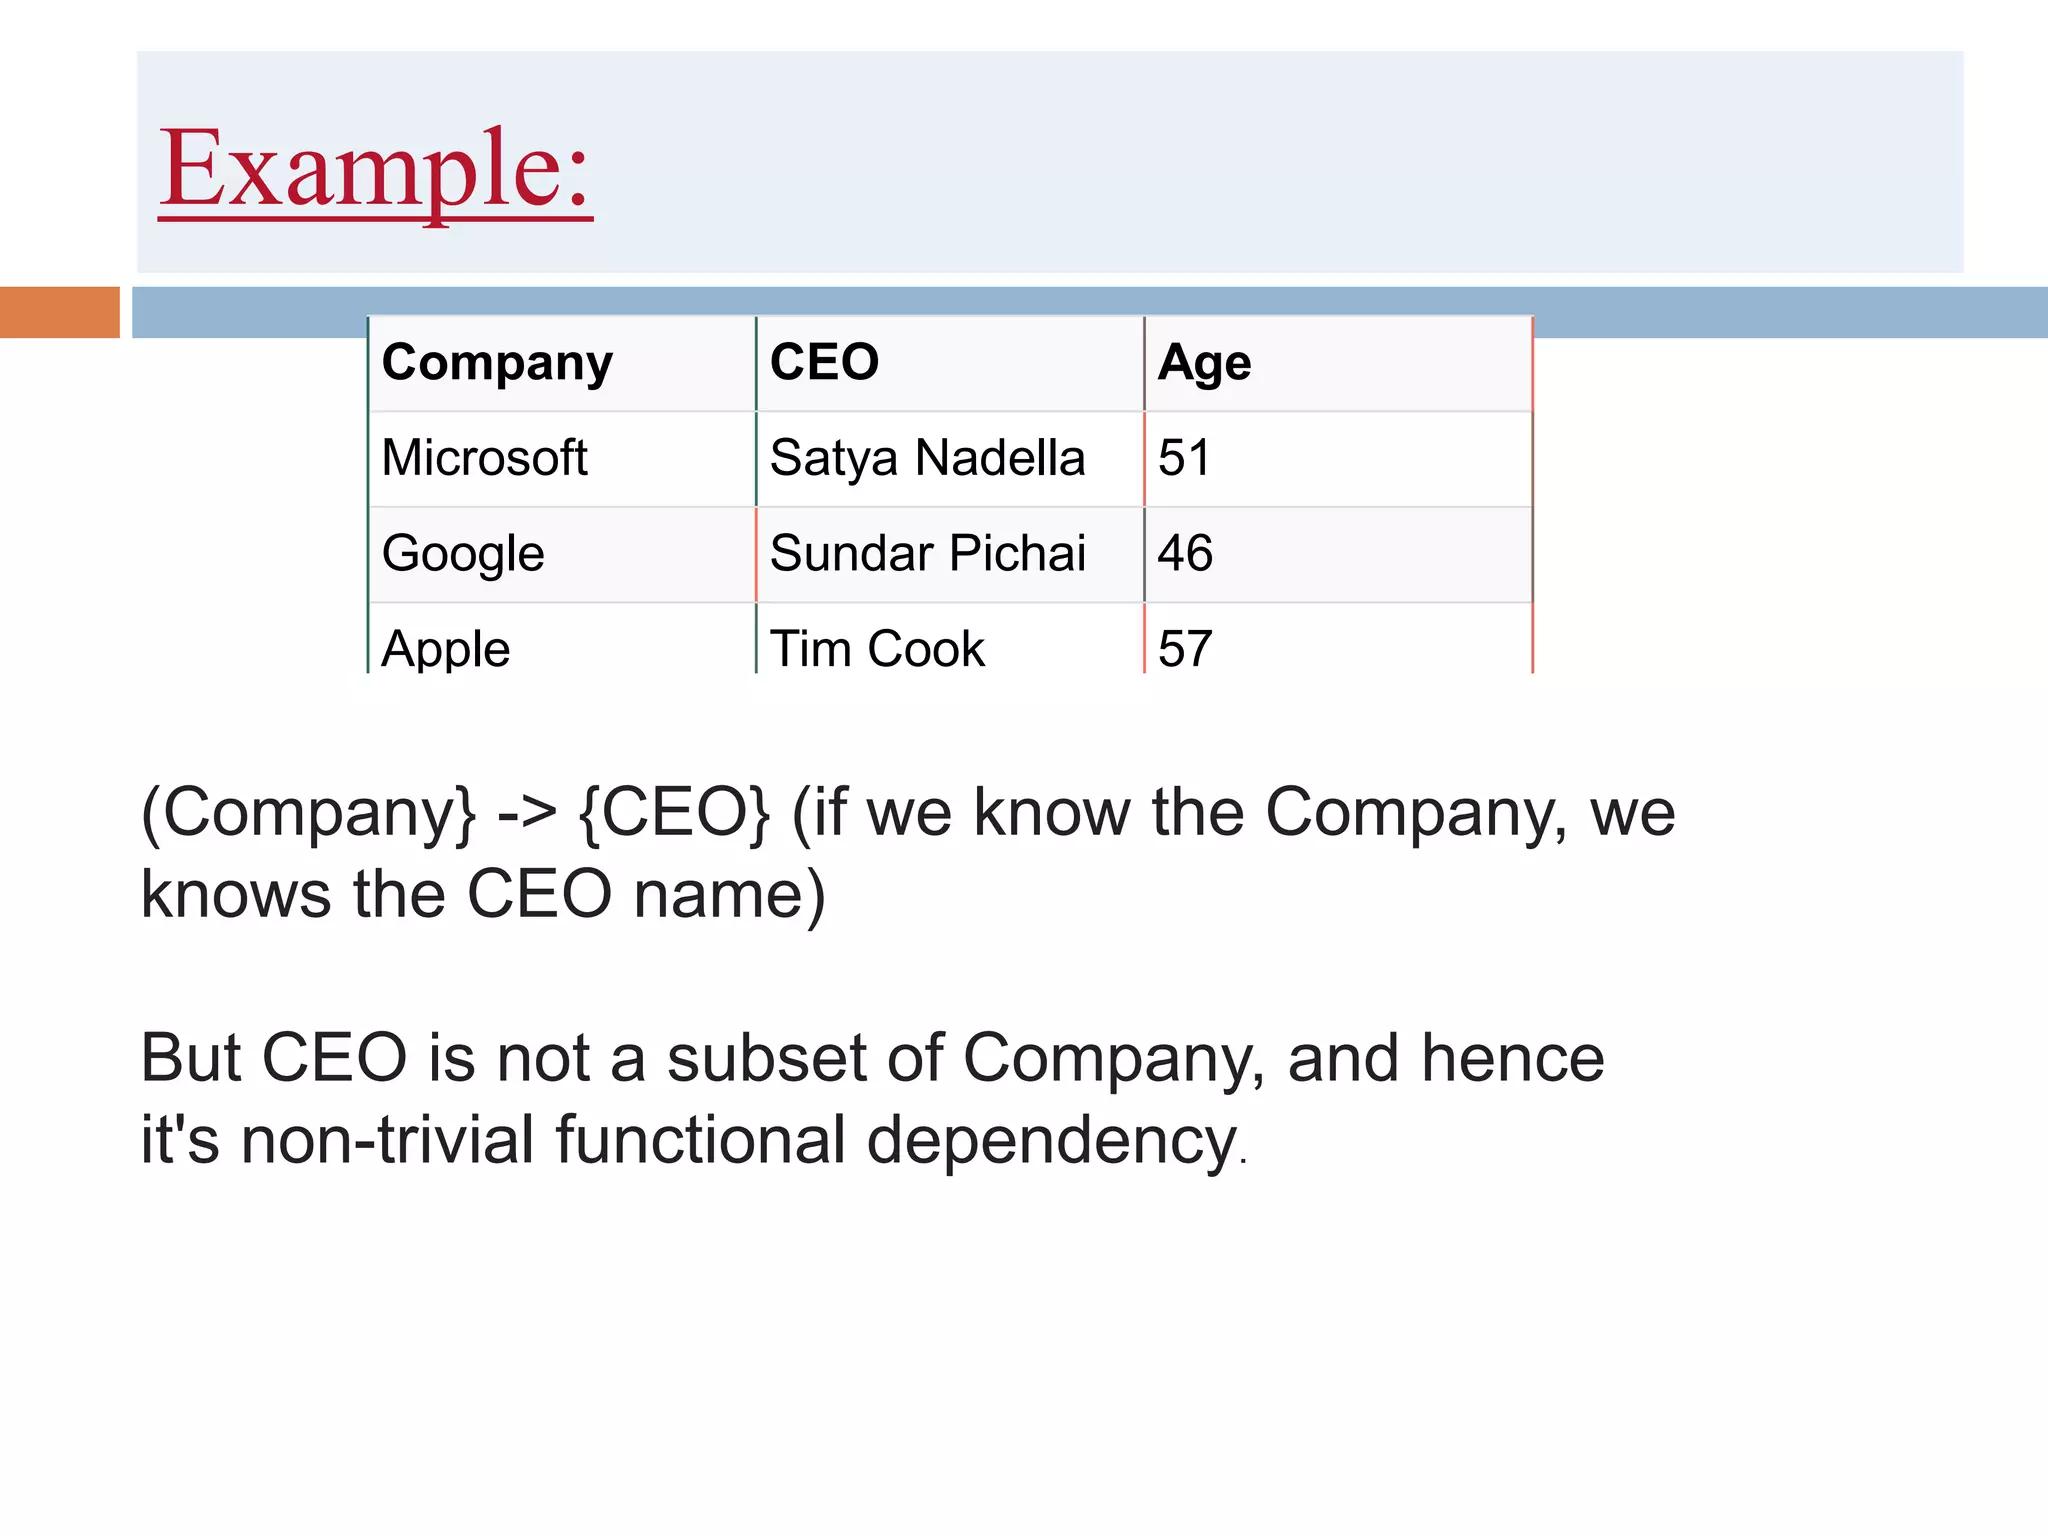Select the Company column header
The image size is (2048, 1536).
[497, 362]
